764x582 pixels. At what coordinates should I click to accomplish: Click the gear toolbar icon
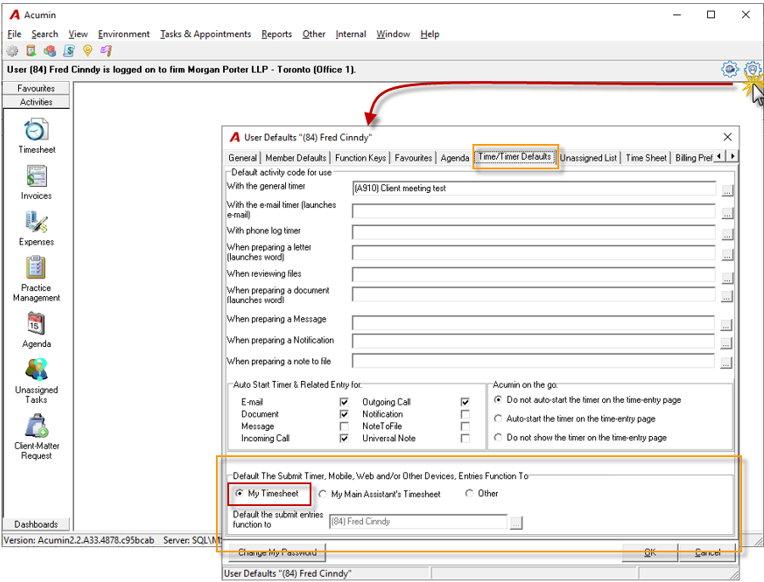(x=12, y=50)
